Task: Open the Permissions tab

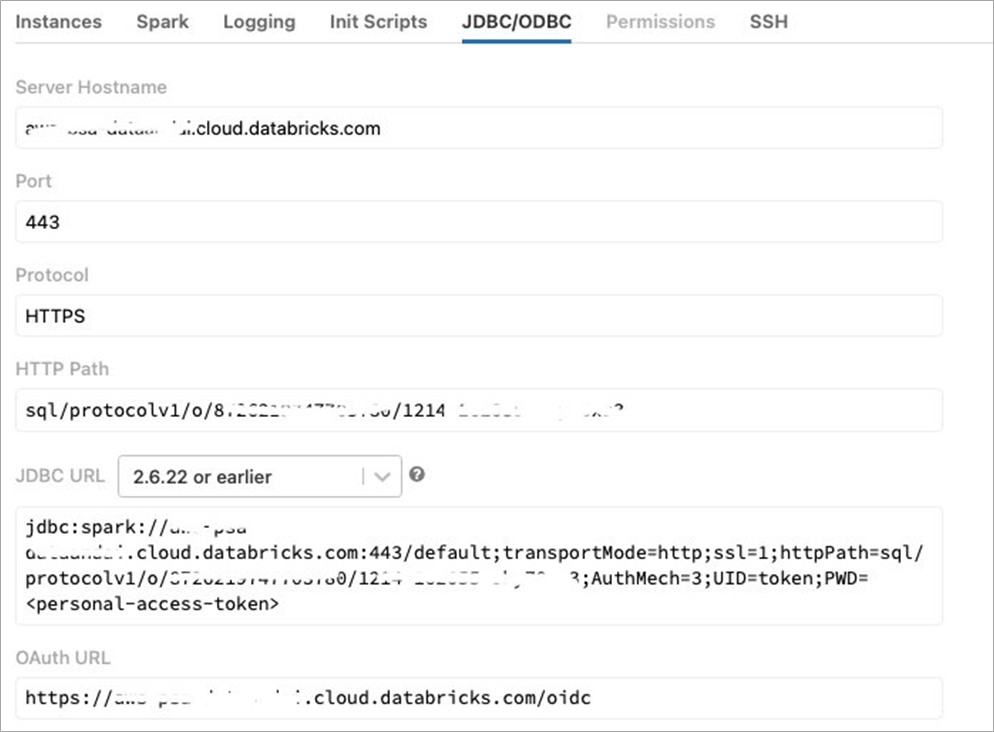Action: pyautogui.click(x=661, y=22)
